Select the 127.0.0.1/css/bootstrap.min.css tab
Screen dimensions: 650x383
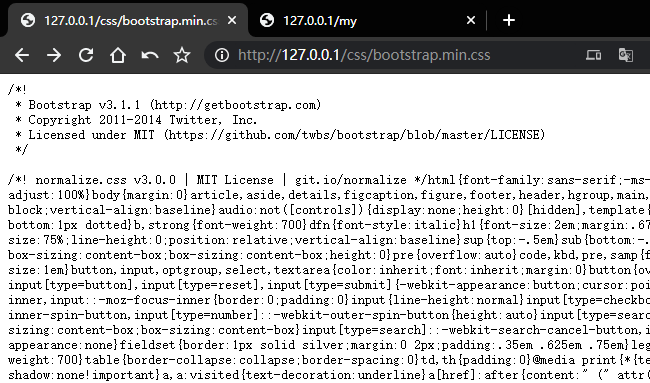(x=128, y=20)
